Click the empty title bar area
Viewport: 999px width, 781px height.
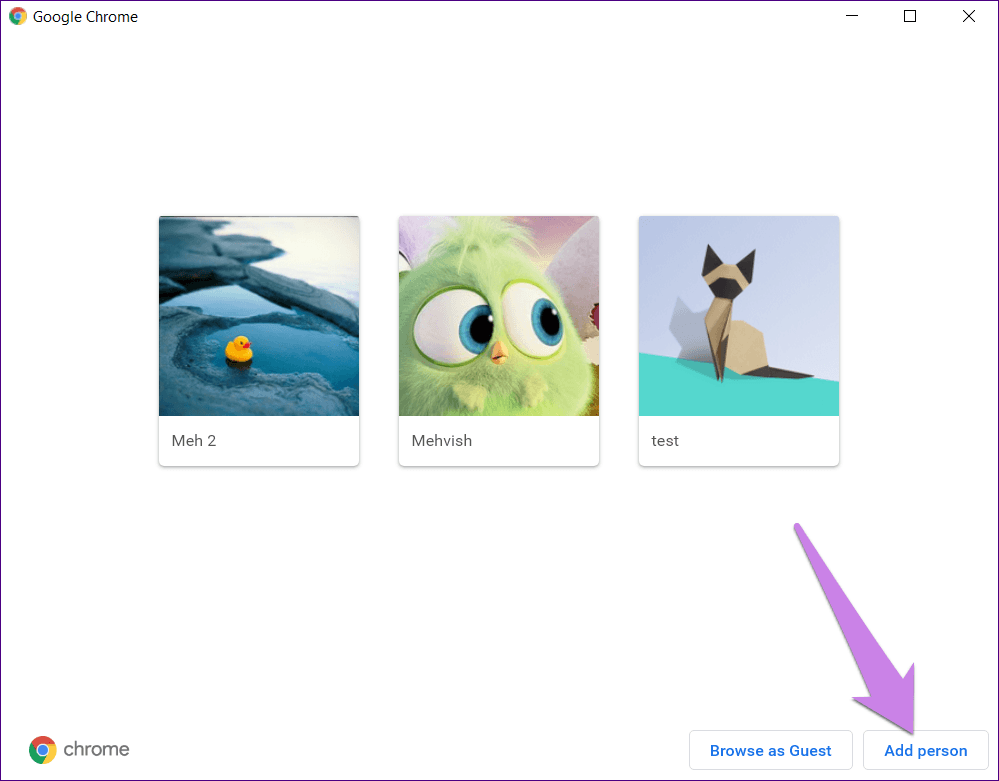click(480, 17)
